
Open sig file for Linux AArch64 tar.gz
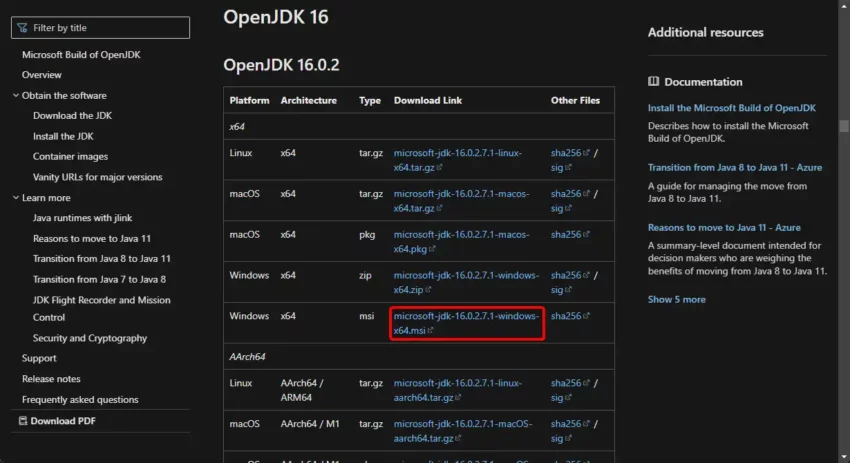pyautogui.click(x=561, y=397)
